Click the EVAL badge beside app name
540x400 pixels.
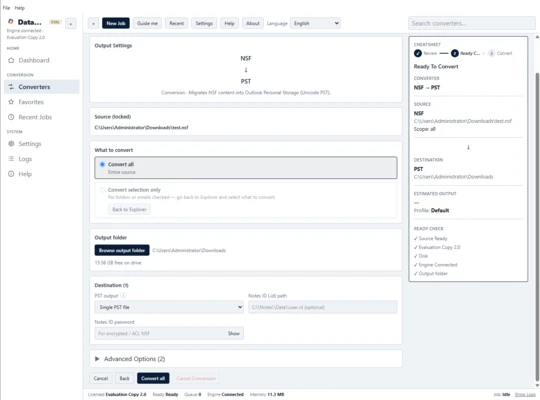pyautogui.click(x=55, y=22)
